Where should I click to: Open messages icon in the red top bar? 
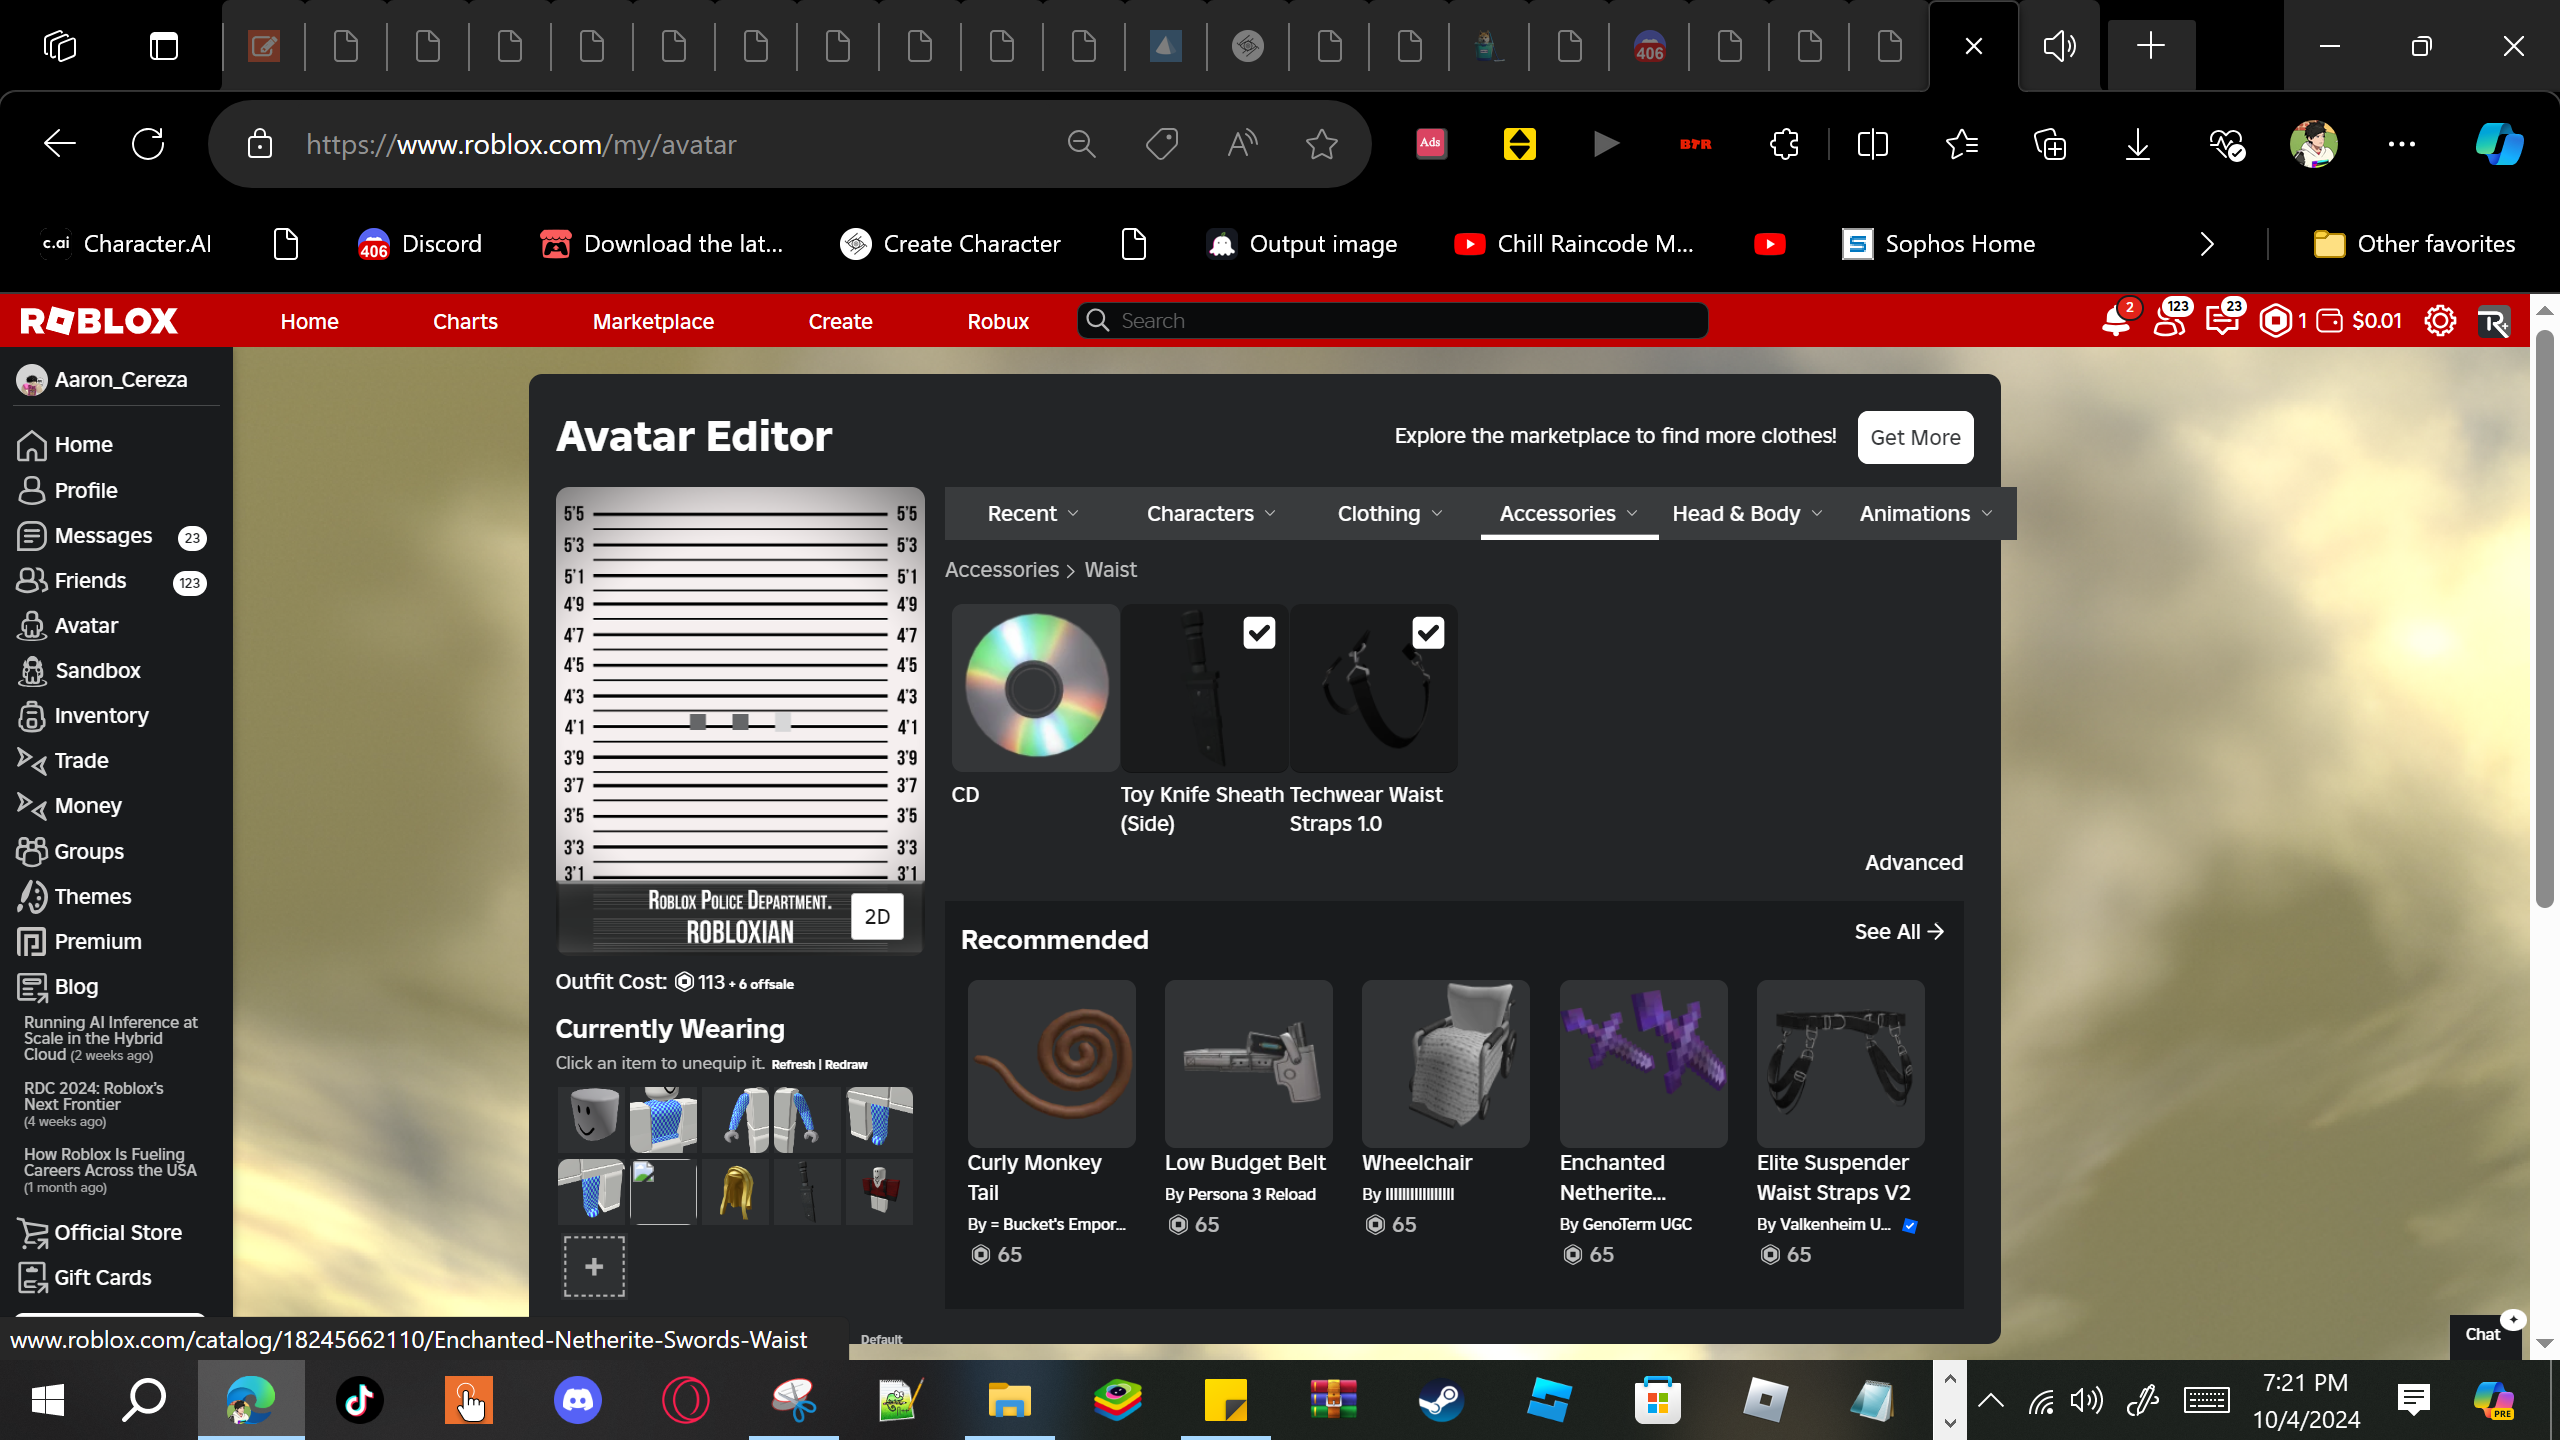[2223, 320]
